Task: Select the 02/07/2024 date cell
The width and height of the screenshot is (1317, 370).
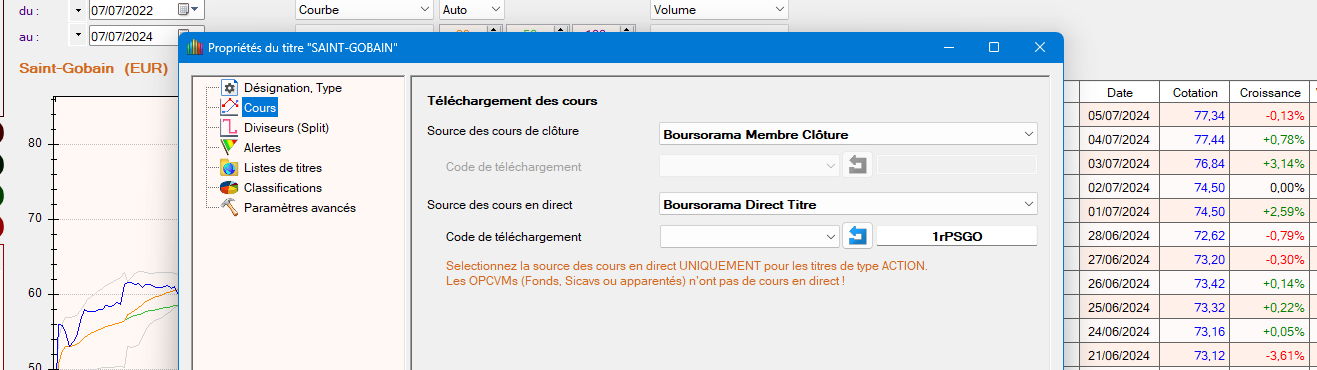Action: [x=1119, y=187]
